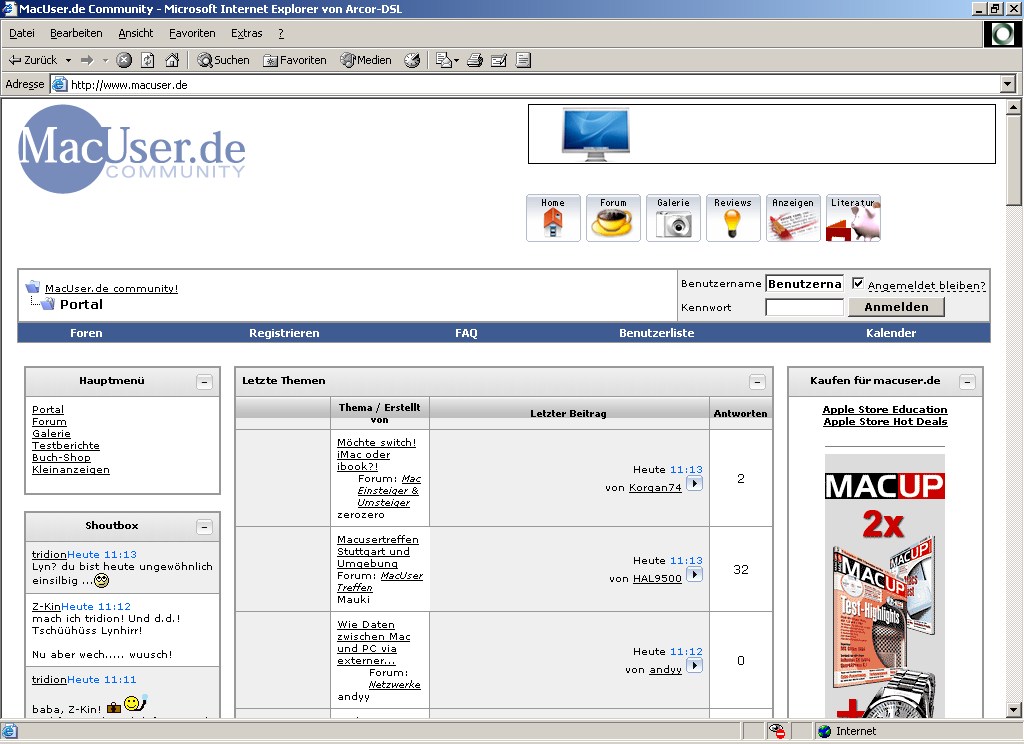
Task: Click the edit page toolbar icon
Action: (x=499, y=60)
